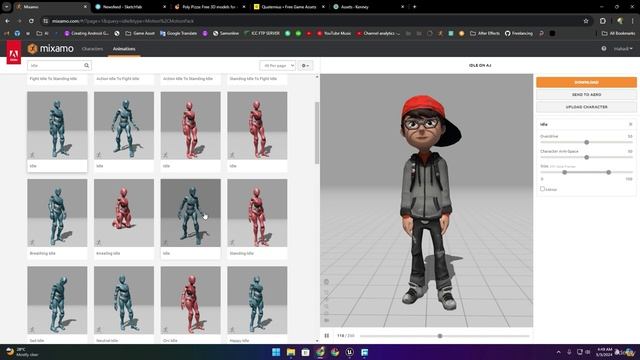Bookmark this page with star icon
Image resolution: width=640 pixels, height=360 pixels.
pos(586,21)
